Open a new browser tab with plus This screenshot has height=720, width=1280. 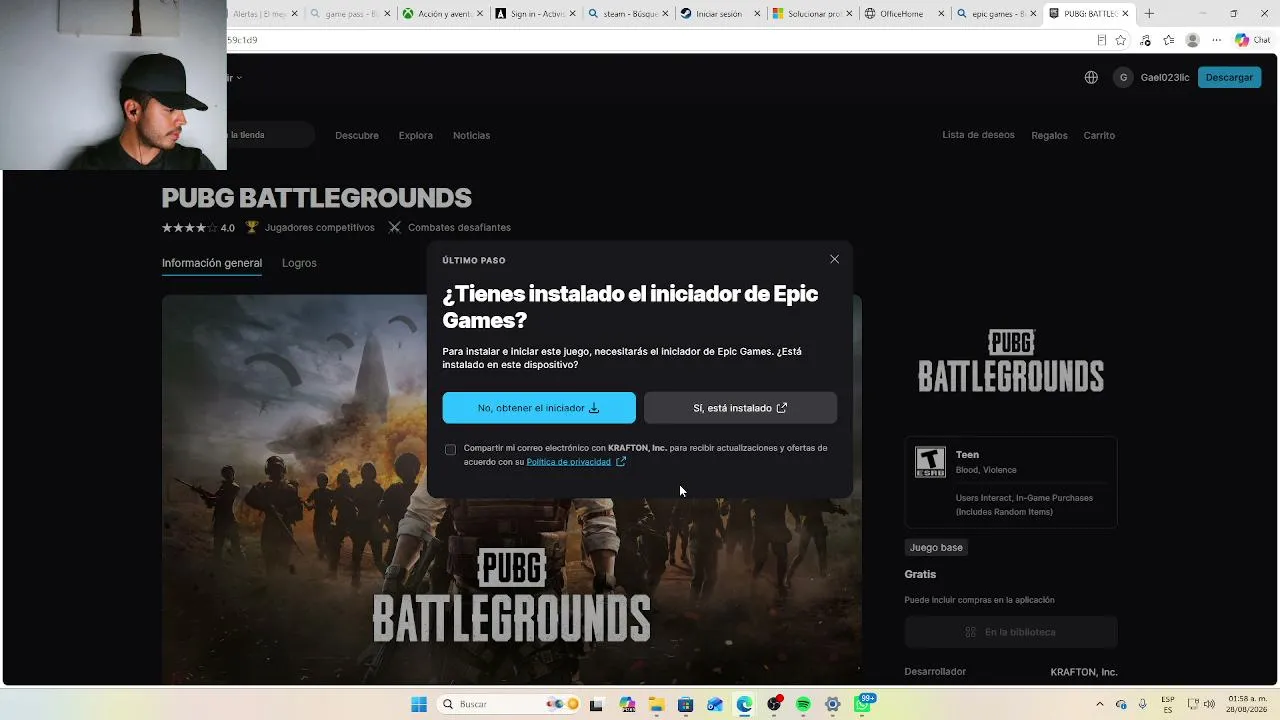pos(1149,14)
